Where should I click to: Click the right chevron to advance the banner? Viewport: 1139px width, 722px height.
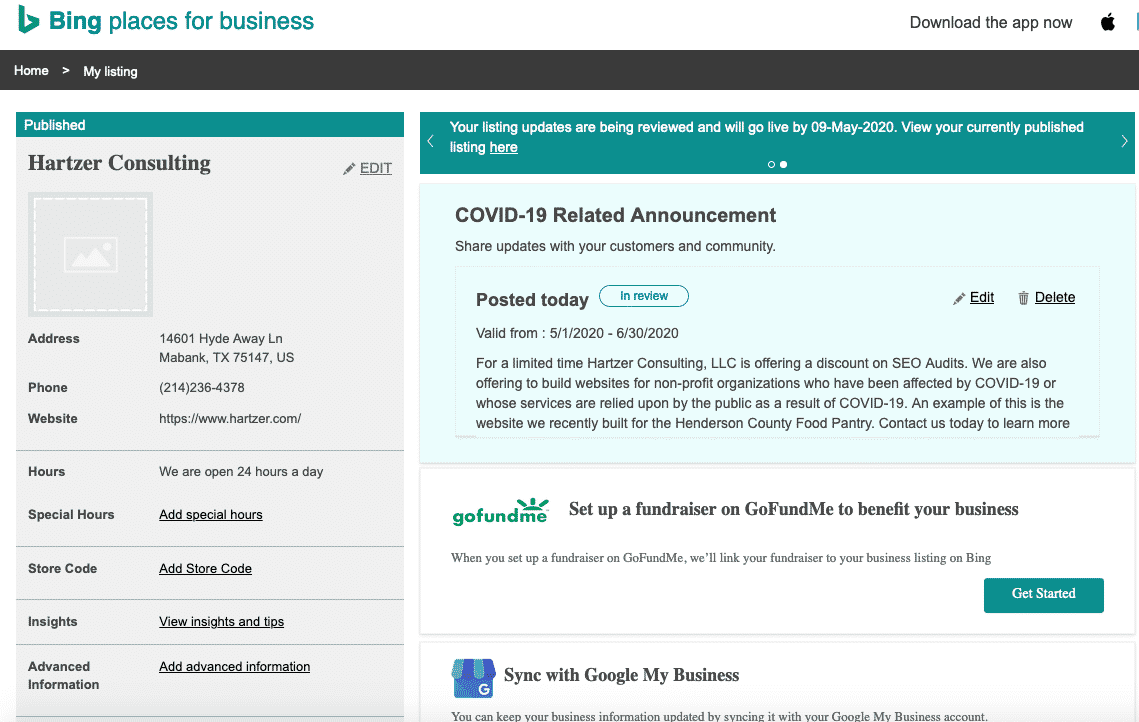[1123, 141]
